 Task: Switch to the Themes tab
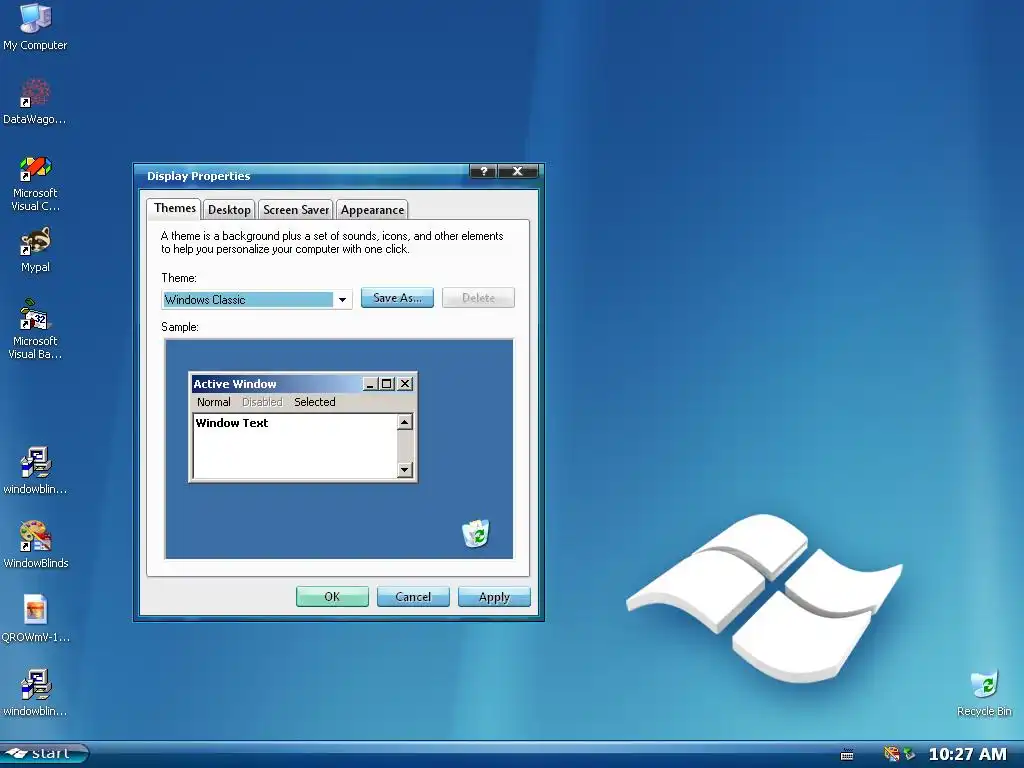tap(174, 208)
